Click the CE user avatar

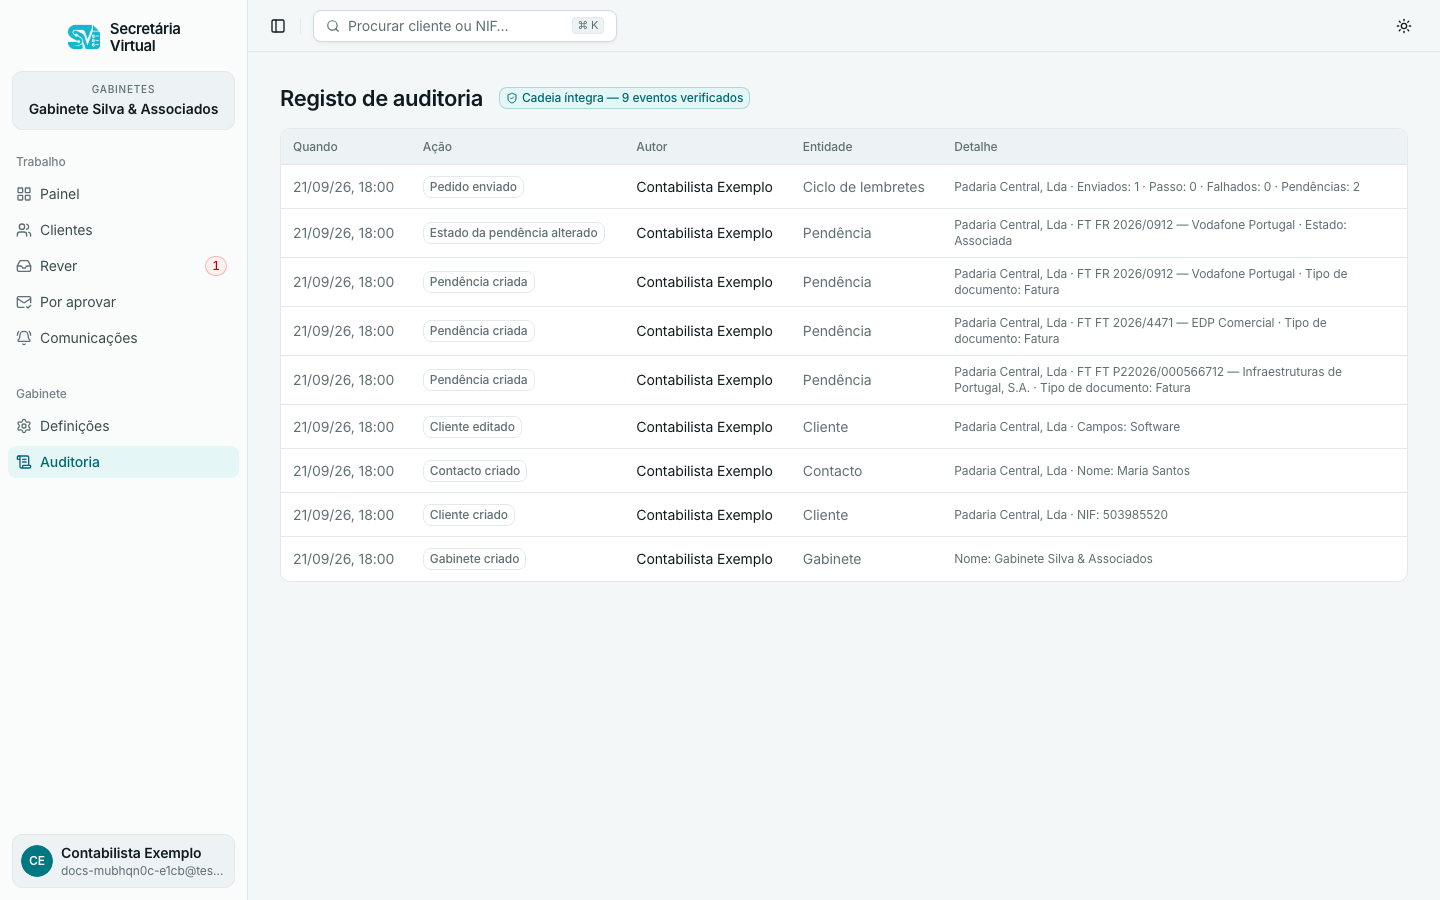click(x=37, y=861)
